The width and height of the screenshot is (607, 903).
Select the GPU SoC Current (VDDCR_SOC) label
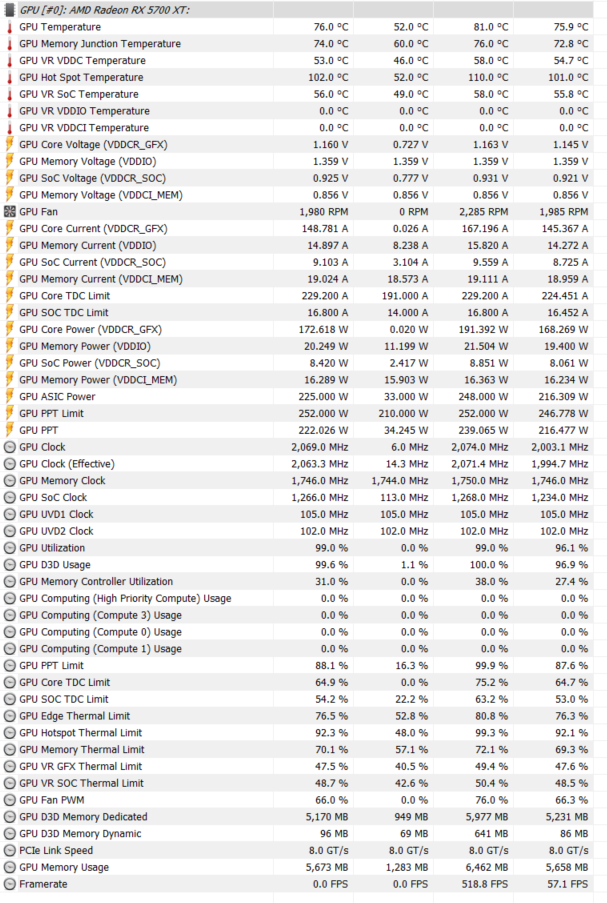(92, 263)
